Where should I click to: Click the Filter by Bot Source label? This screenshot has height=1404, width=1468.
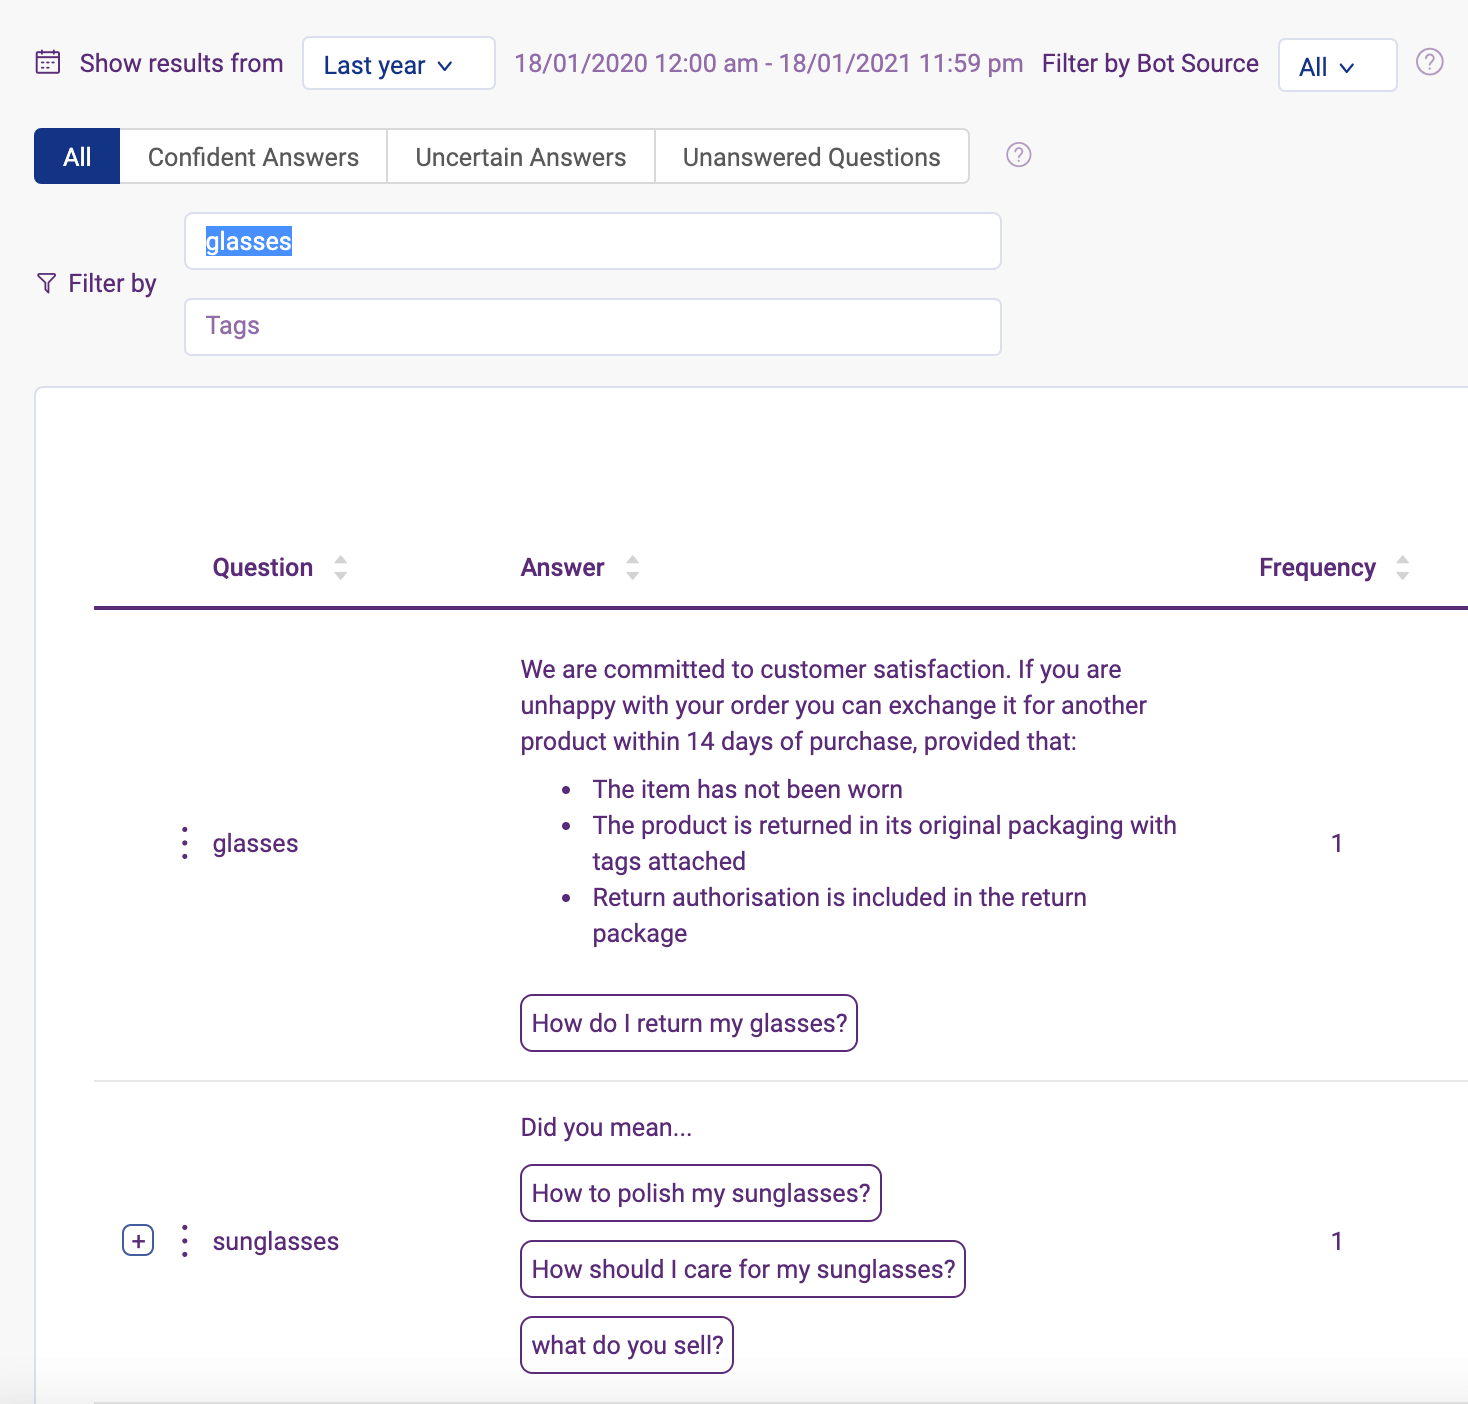pyautogui.click(x=1150, y=63)
